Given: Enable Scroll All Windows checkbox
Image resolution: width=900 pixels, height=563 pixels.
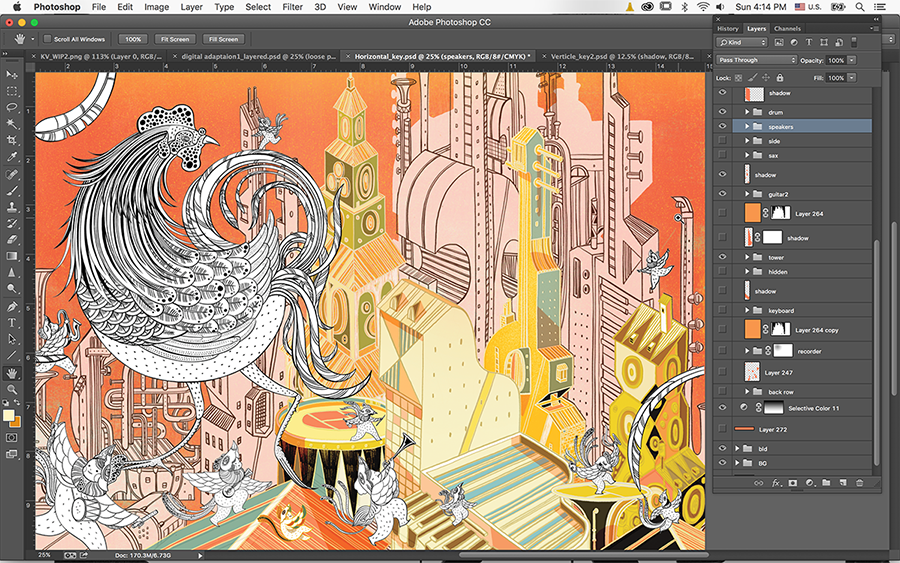Looking at the screenshot, I should click(x=48, y=39).
